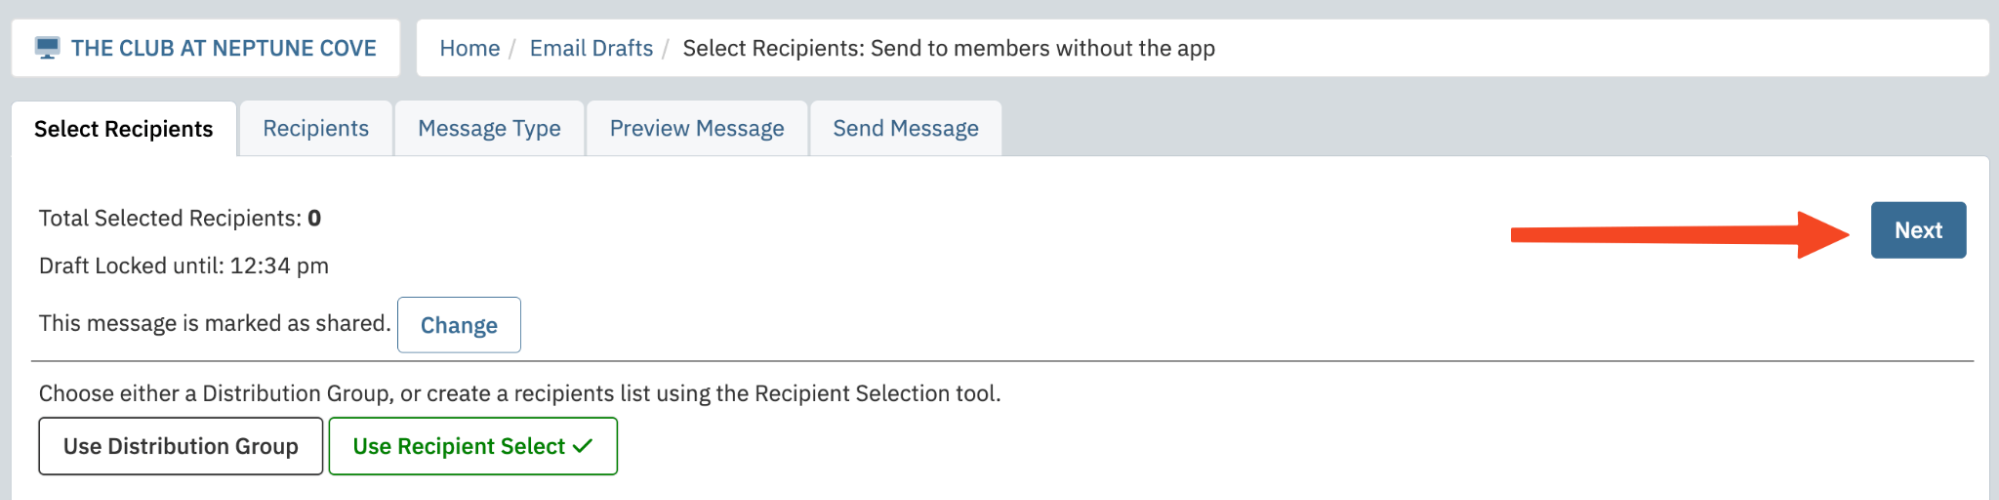Open the Recipients tab
1999x500 pixels.
(x=316, y=129)
